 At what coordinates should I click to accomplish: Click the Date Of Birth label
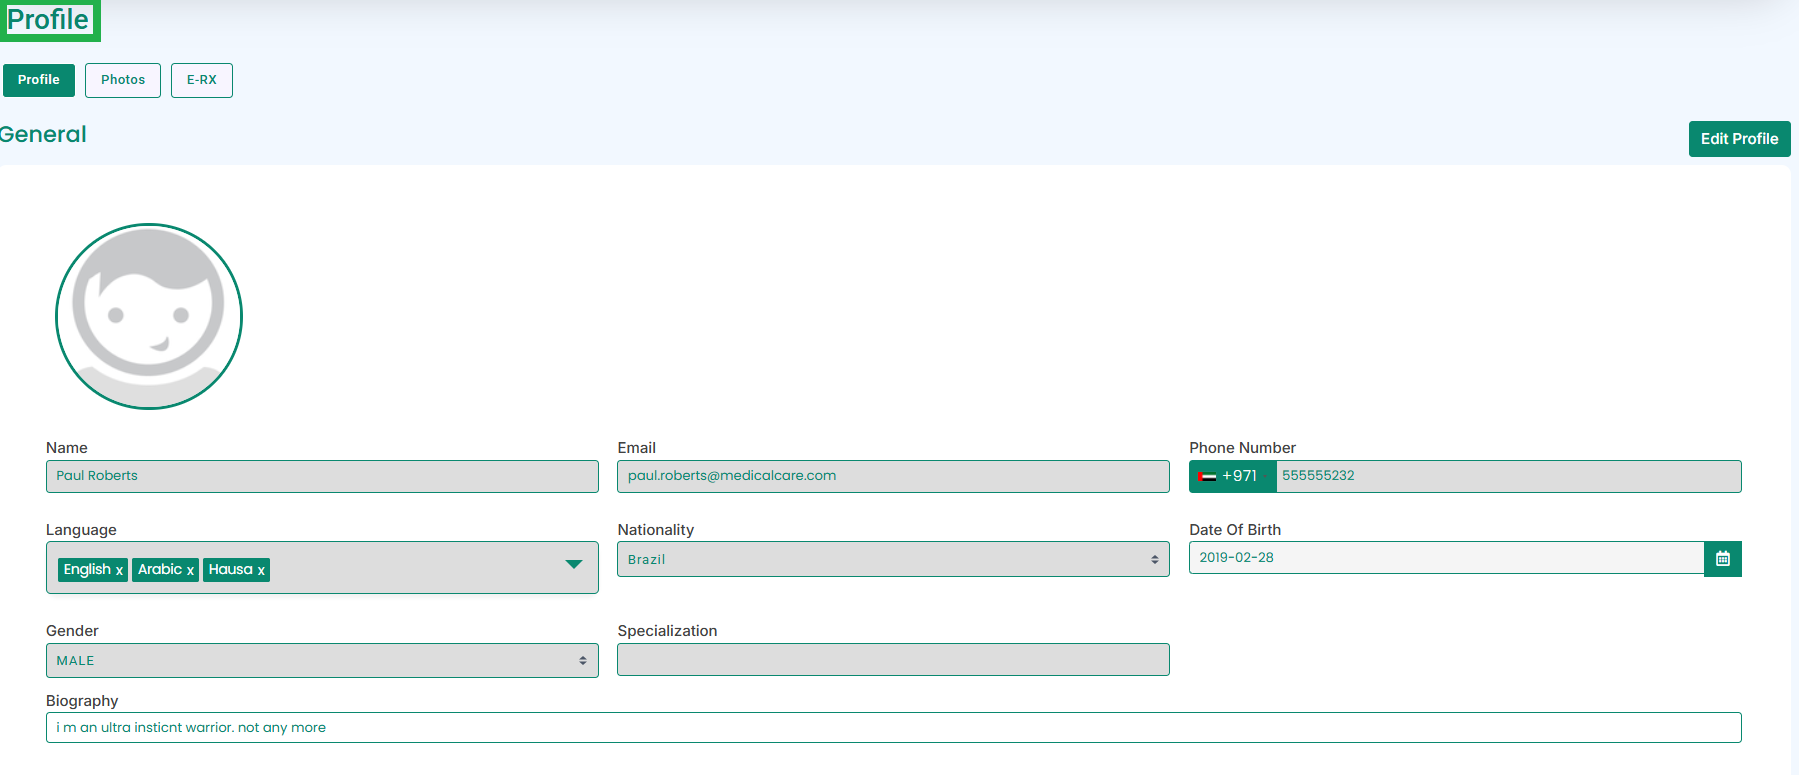pos(1235,530)
